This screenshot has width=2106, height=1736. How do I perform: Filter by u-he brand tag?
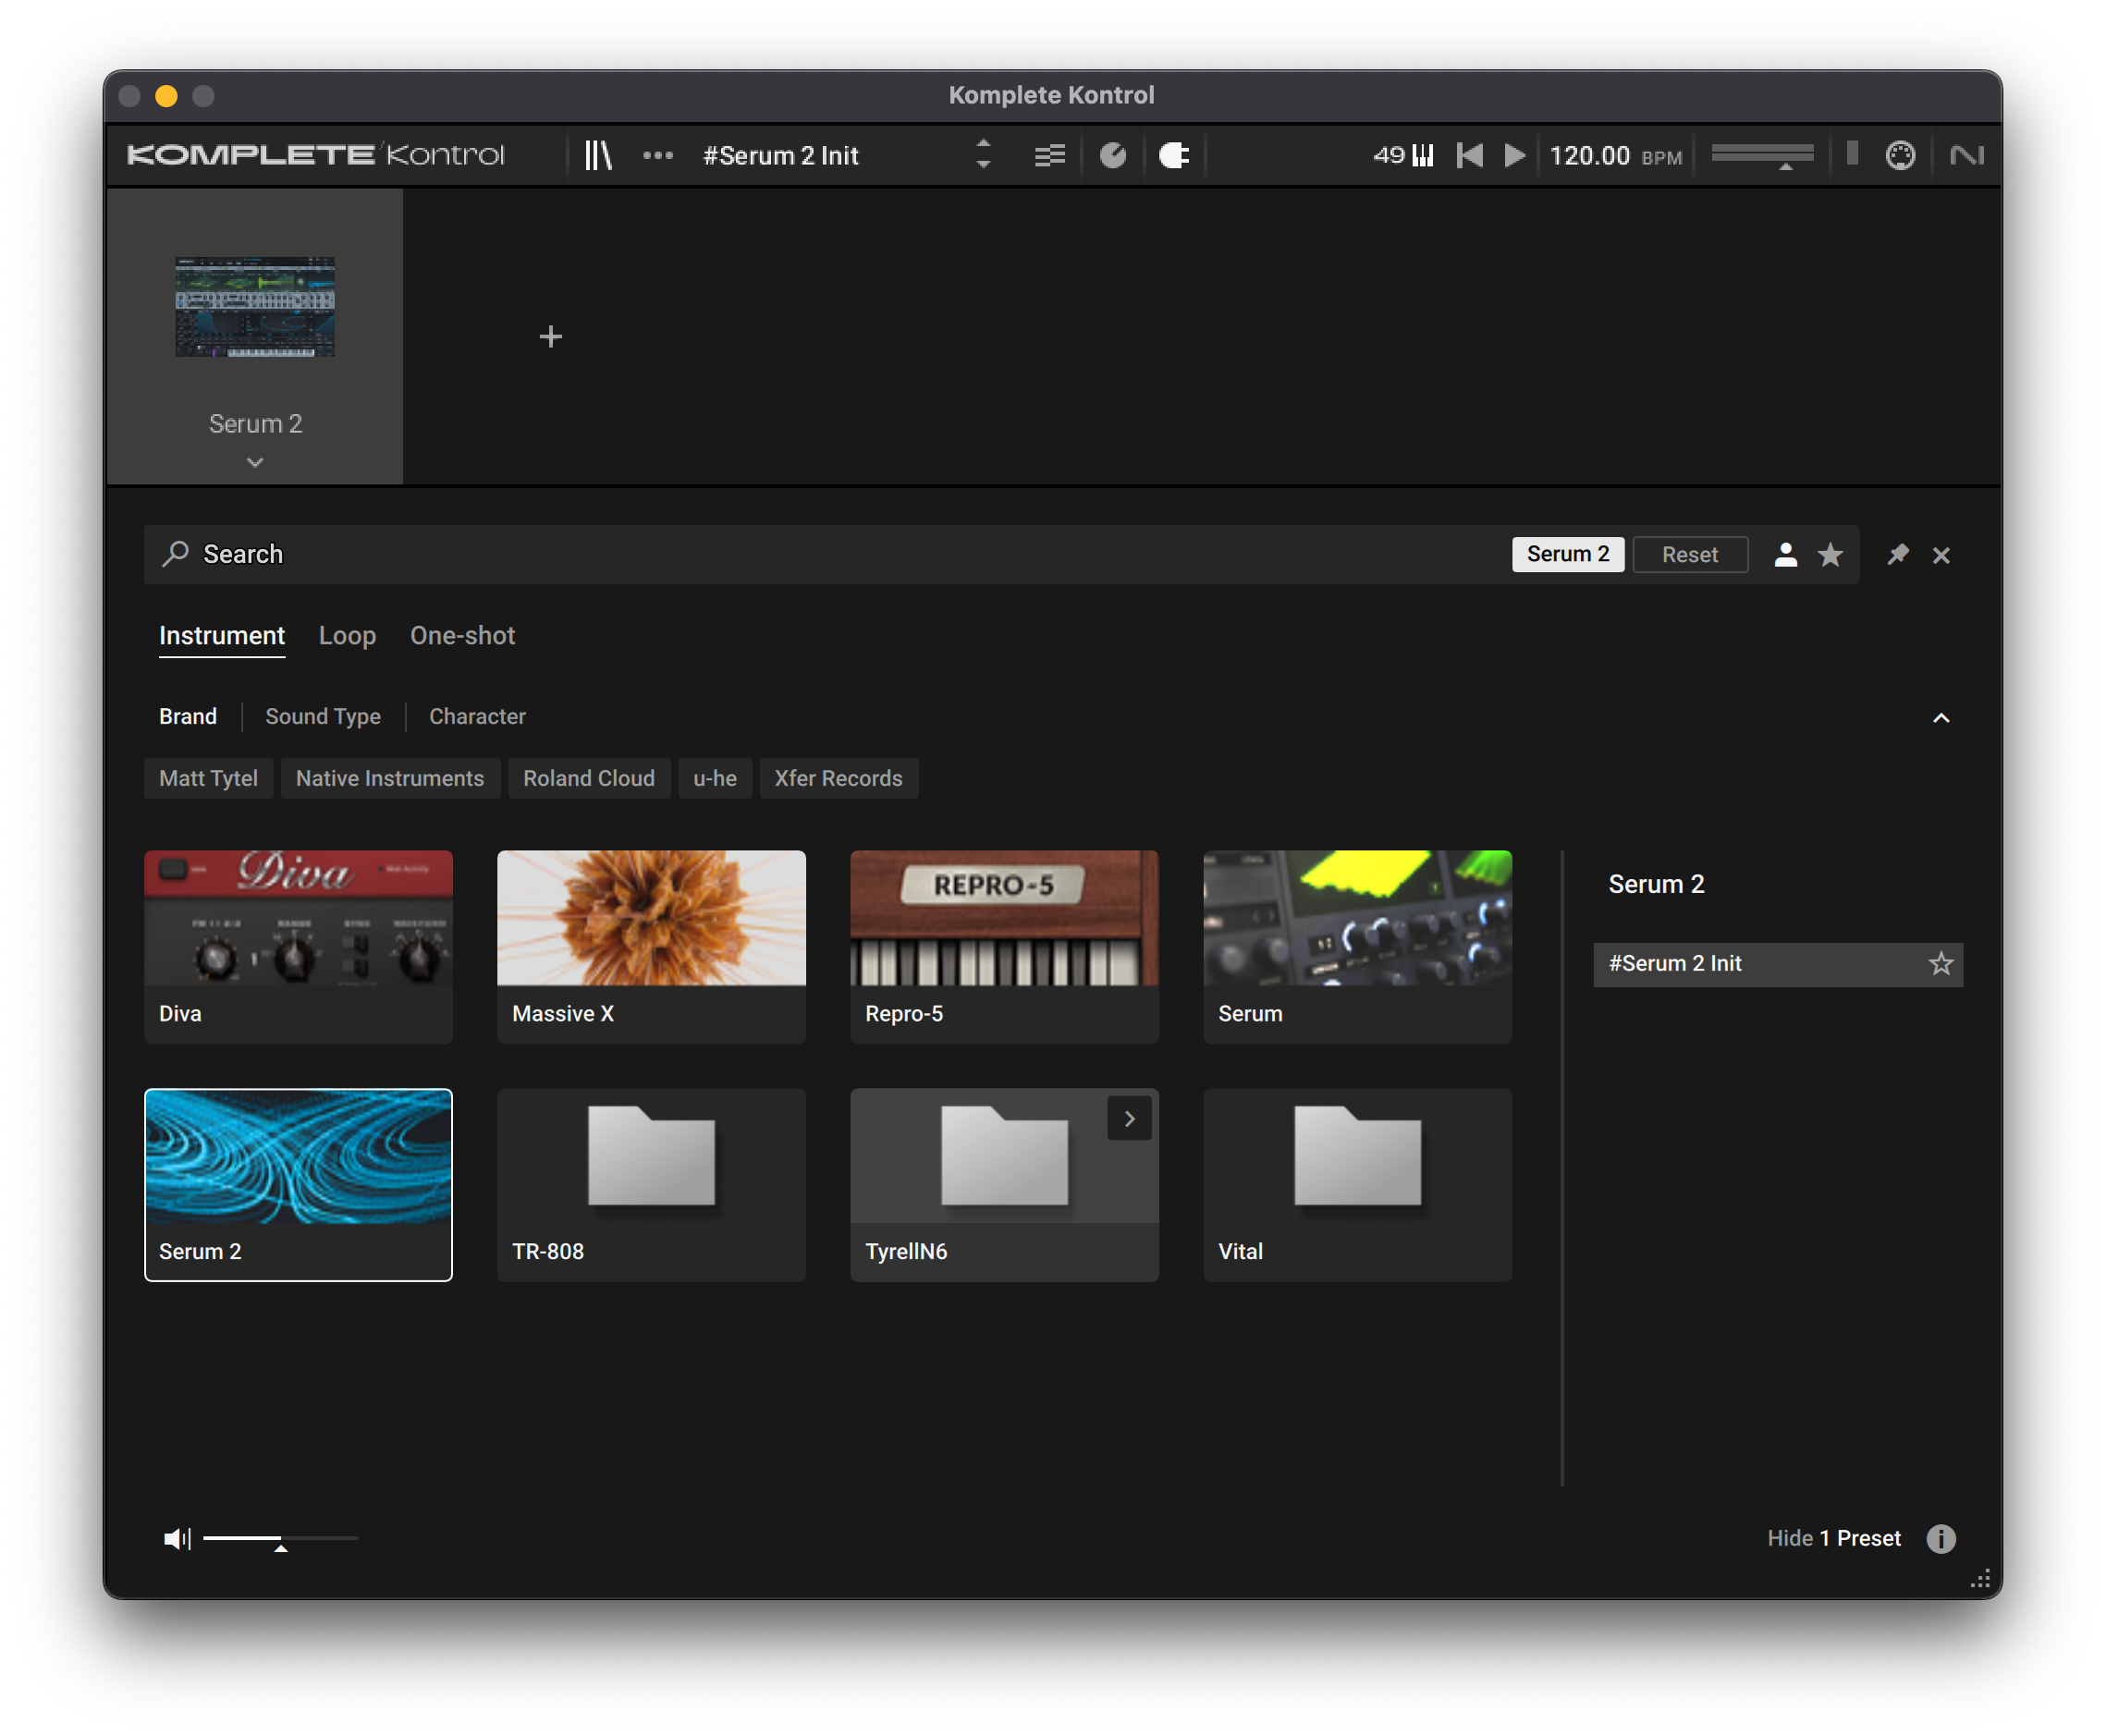tap(714, 778)
